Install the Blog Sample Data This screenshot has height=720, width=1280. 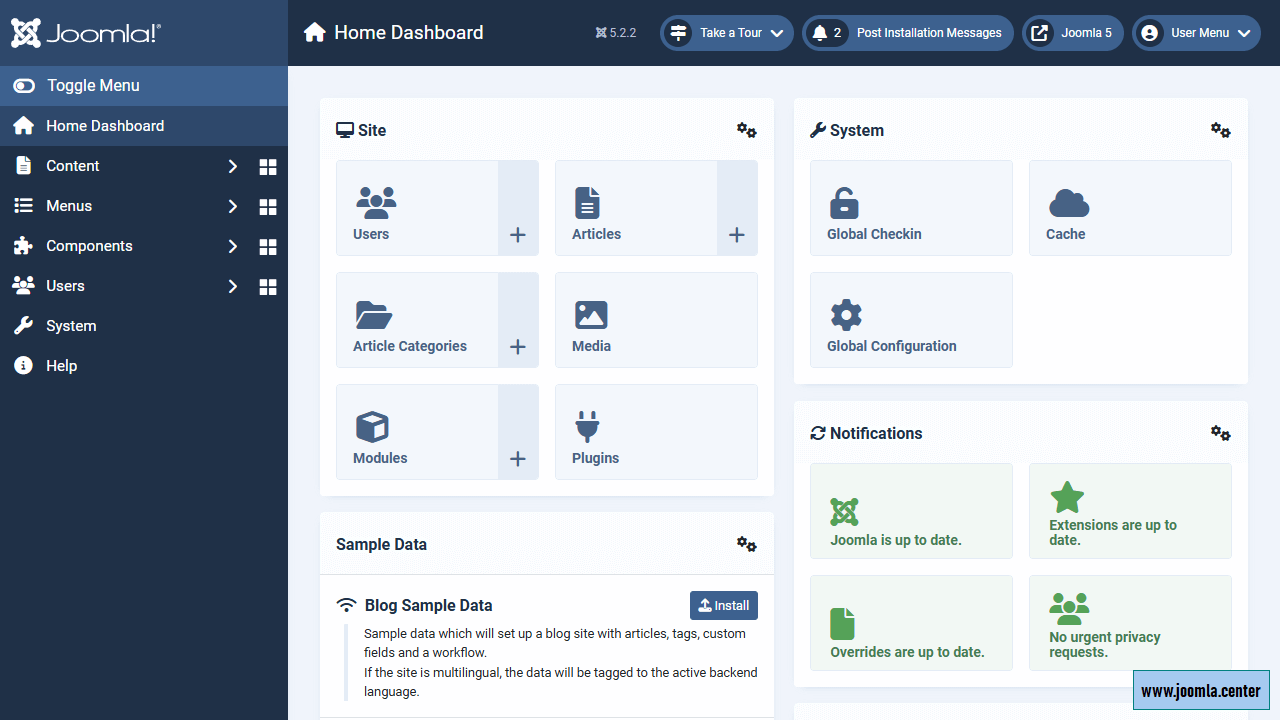pos(724,605)
